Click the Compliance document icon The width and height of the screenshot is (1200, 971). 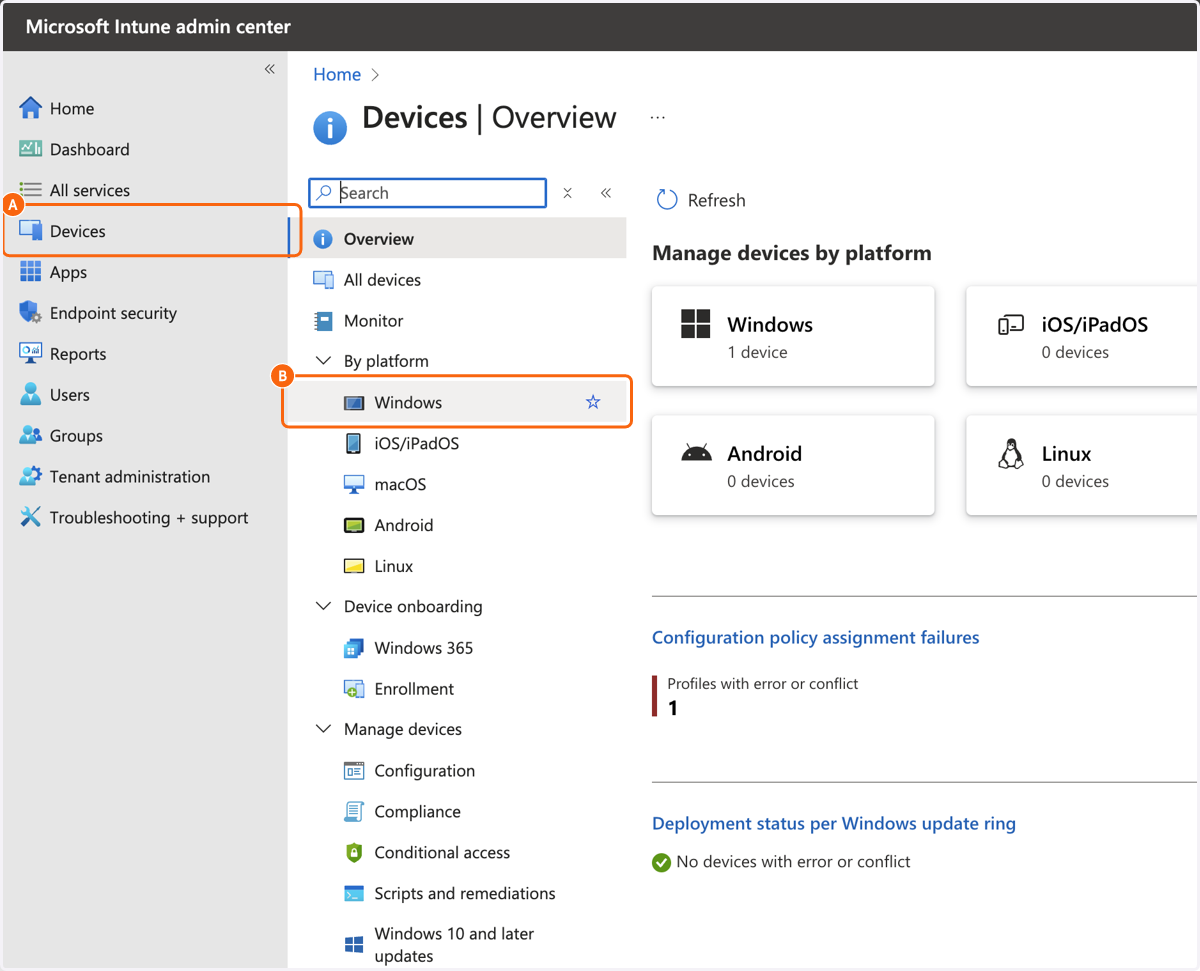pyautogui.click(x=353, y=812)
